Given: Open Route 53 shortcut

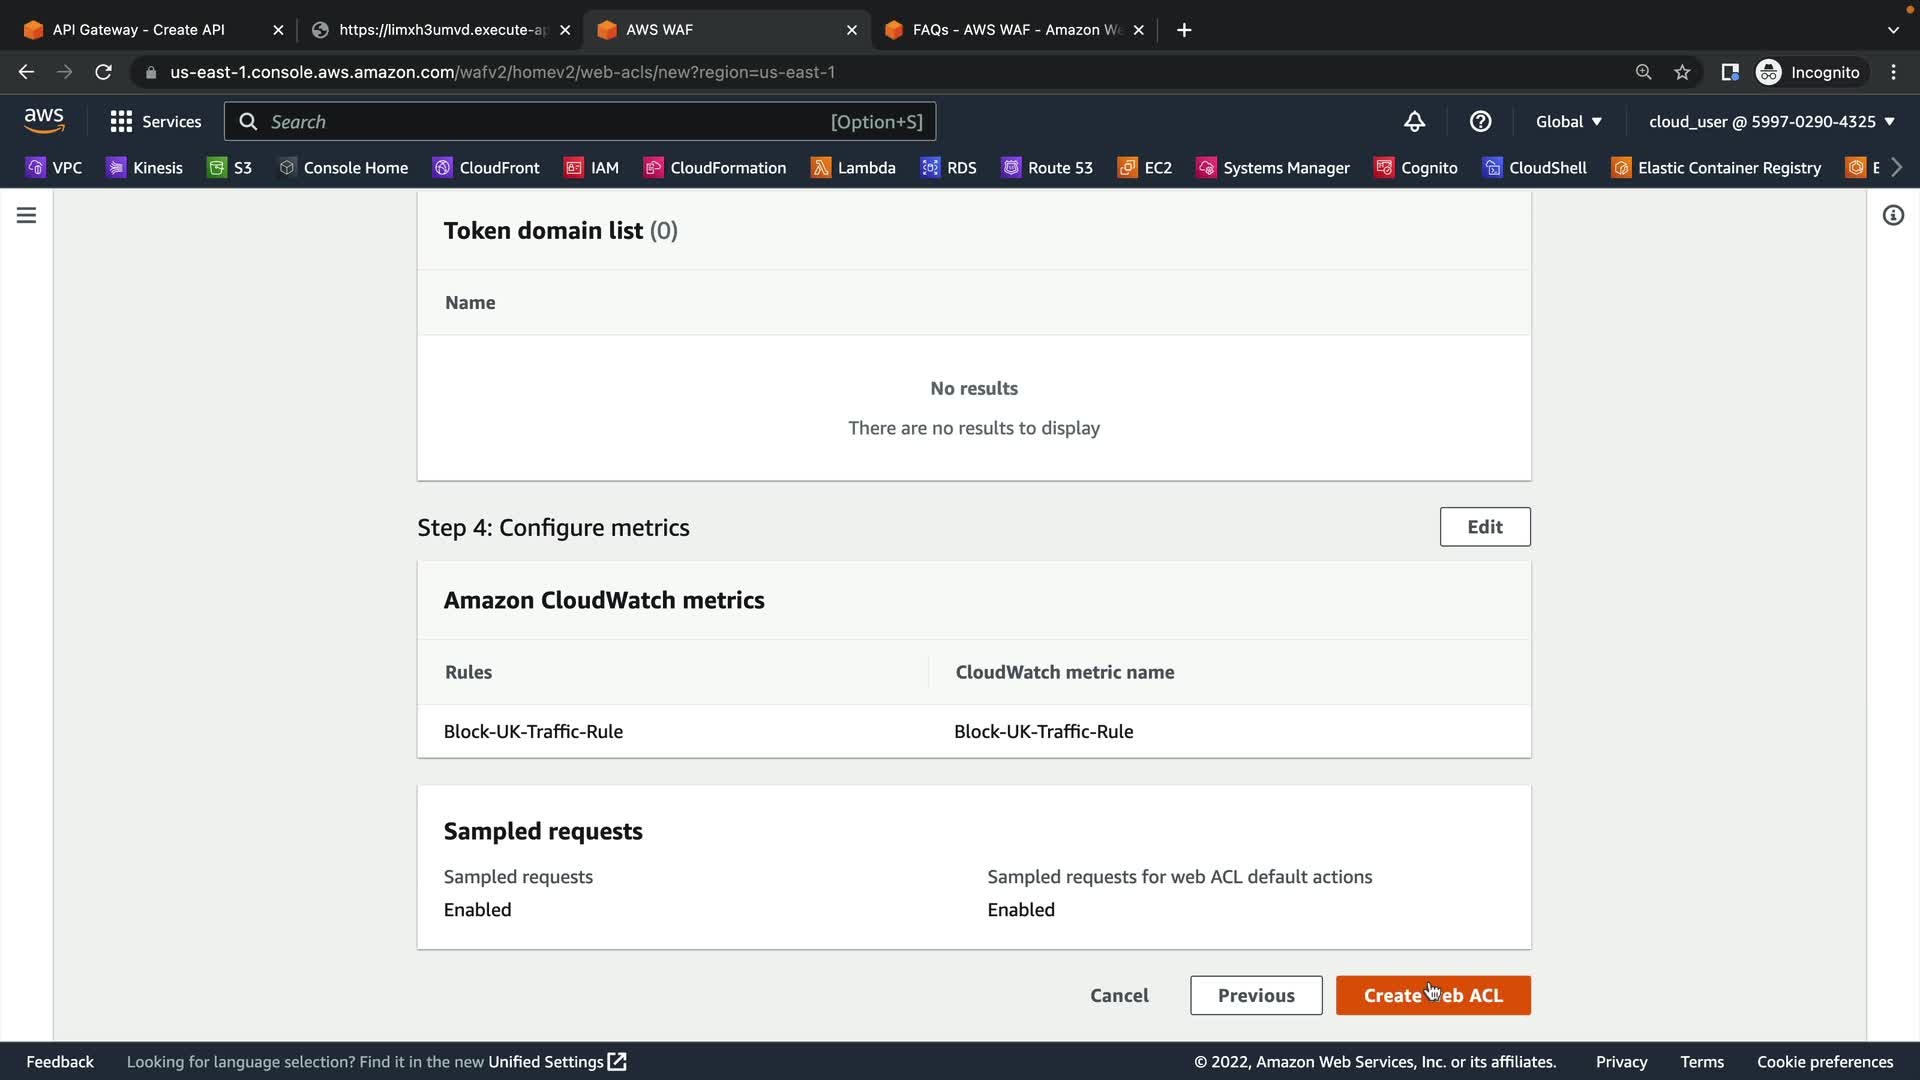Looking at the screenshot, I should coord(1047,168).
